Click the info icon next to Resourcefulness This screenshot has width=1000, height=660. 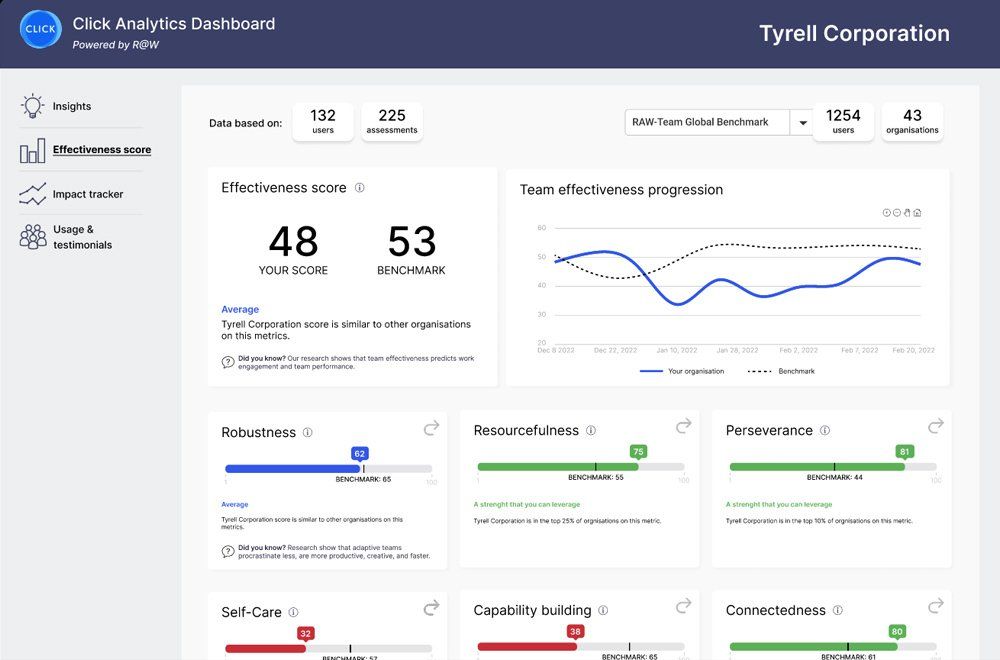coord(591,431)
